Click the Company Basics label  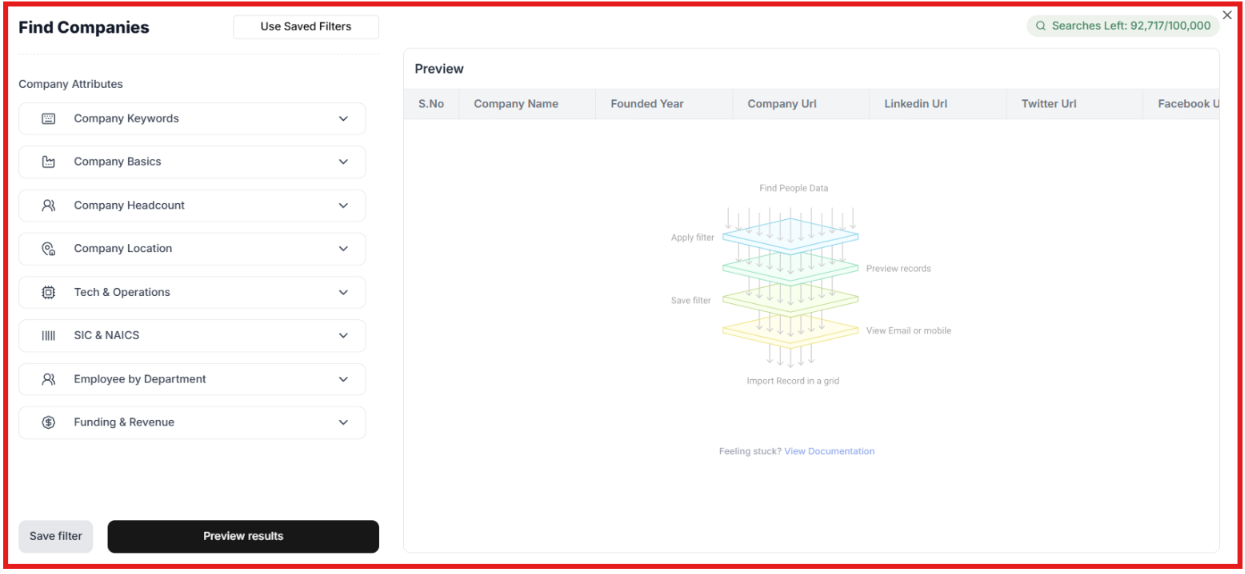click(117, 162)
